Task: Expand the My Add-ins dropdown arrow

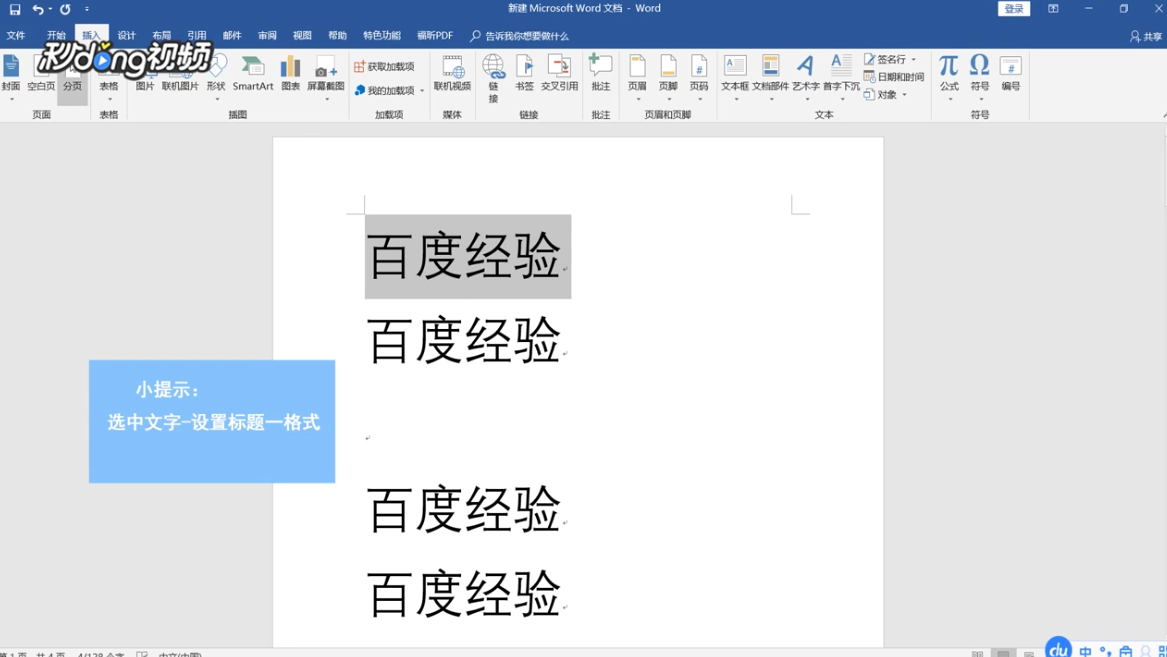Action: 422,91
